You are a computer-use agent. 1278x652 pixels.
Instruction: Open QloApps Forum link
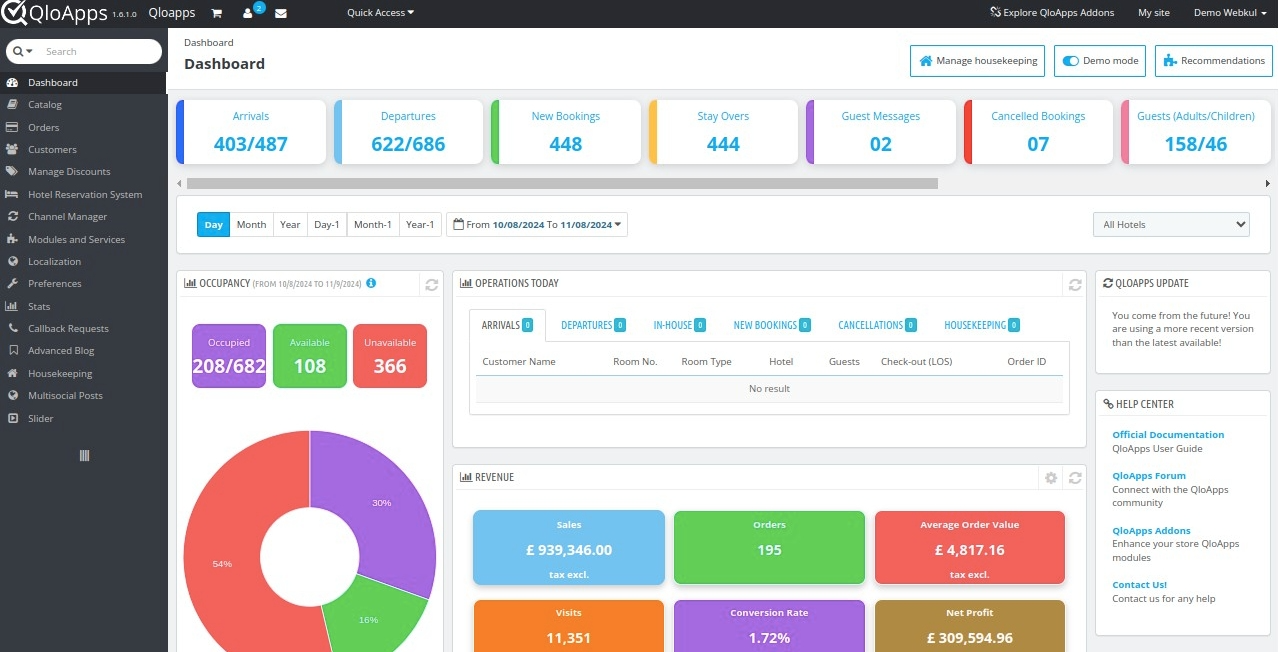1149,476
